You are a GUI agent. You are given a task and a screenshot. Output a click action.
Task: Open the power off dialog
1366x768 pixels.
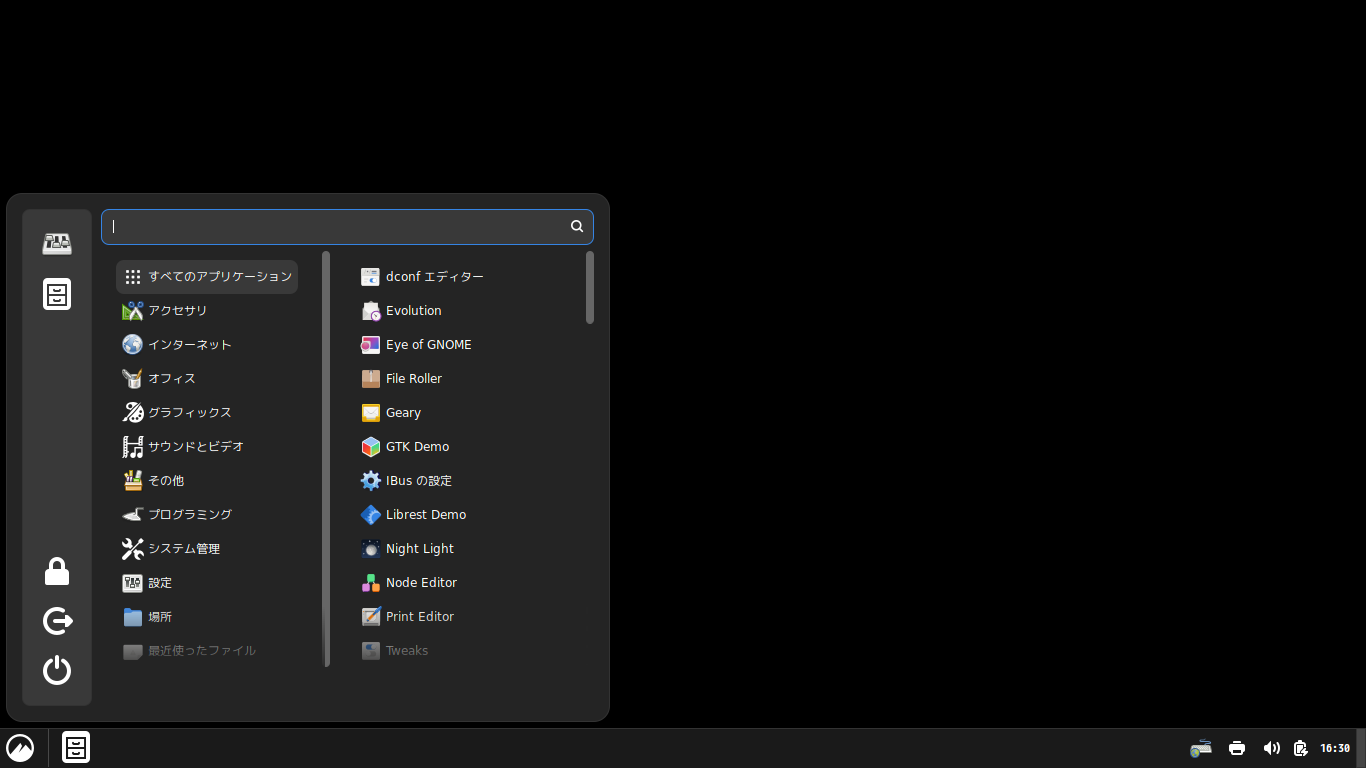(x=57, y=670)
